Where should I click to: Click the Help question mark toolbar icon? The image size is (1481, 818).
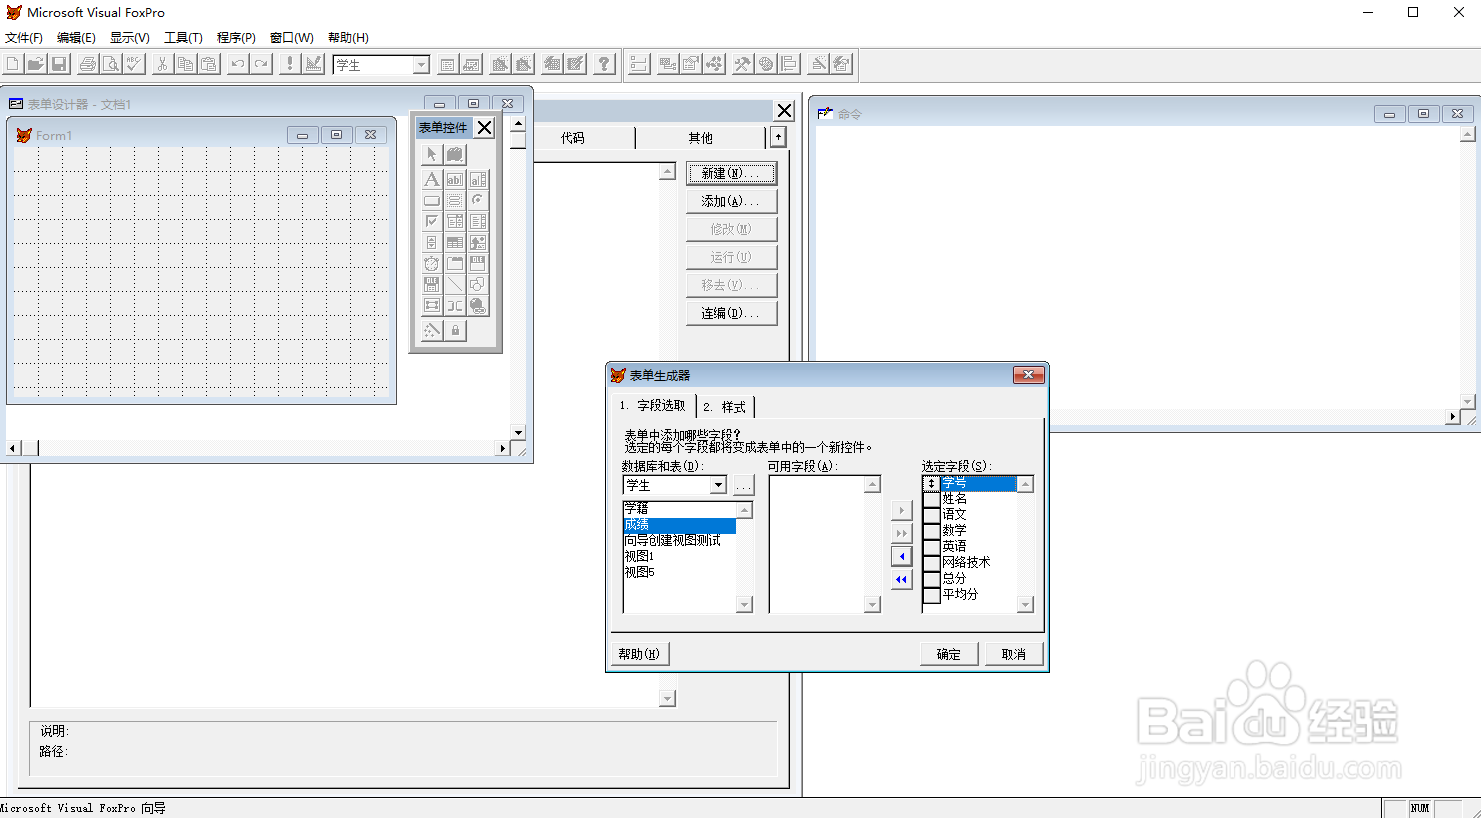pos(604,64)
